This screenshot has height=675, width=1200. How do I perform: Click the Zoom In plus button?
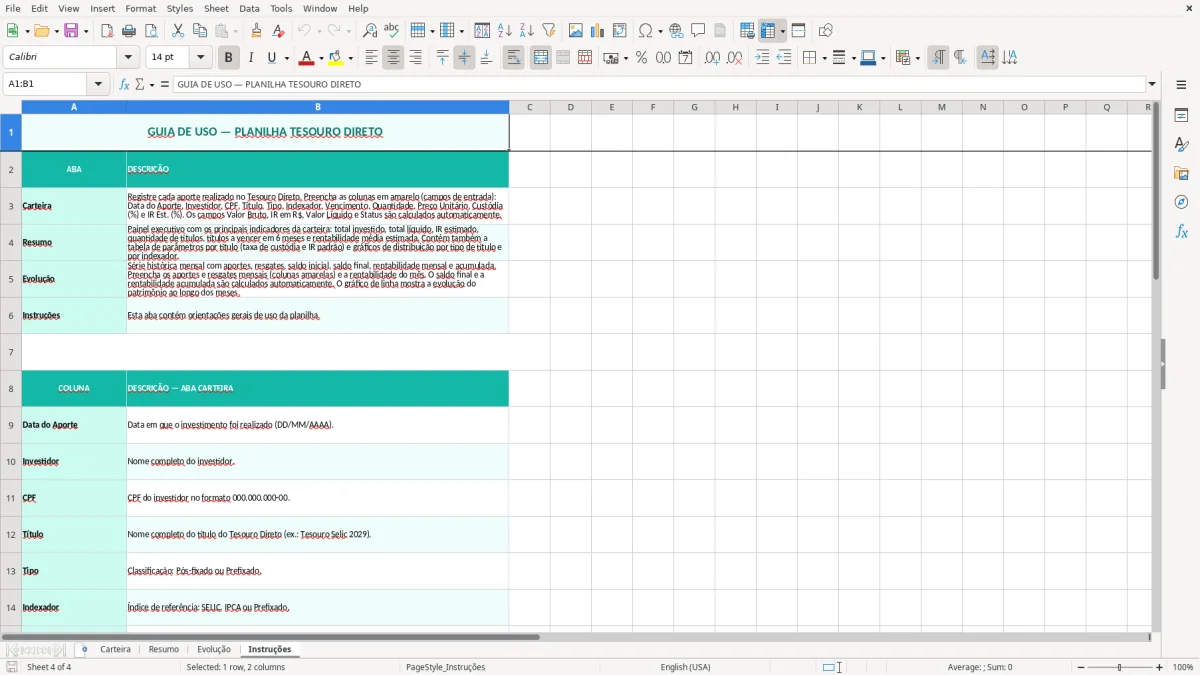click(1160, 667)
